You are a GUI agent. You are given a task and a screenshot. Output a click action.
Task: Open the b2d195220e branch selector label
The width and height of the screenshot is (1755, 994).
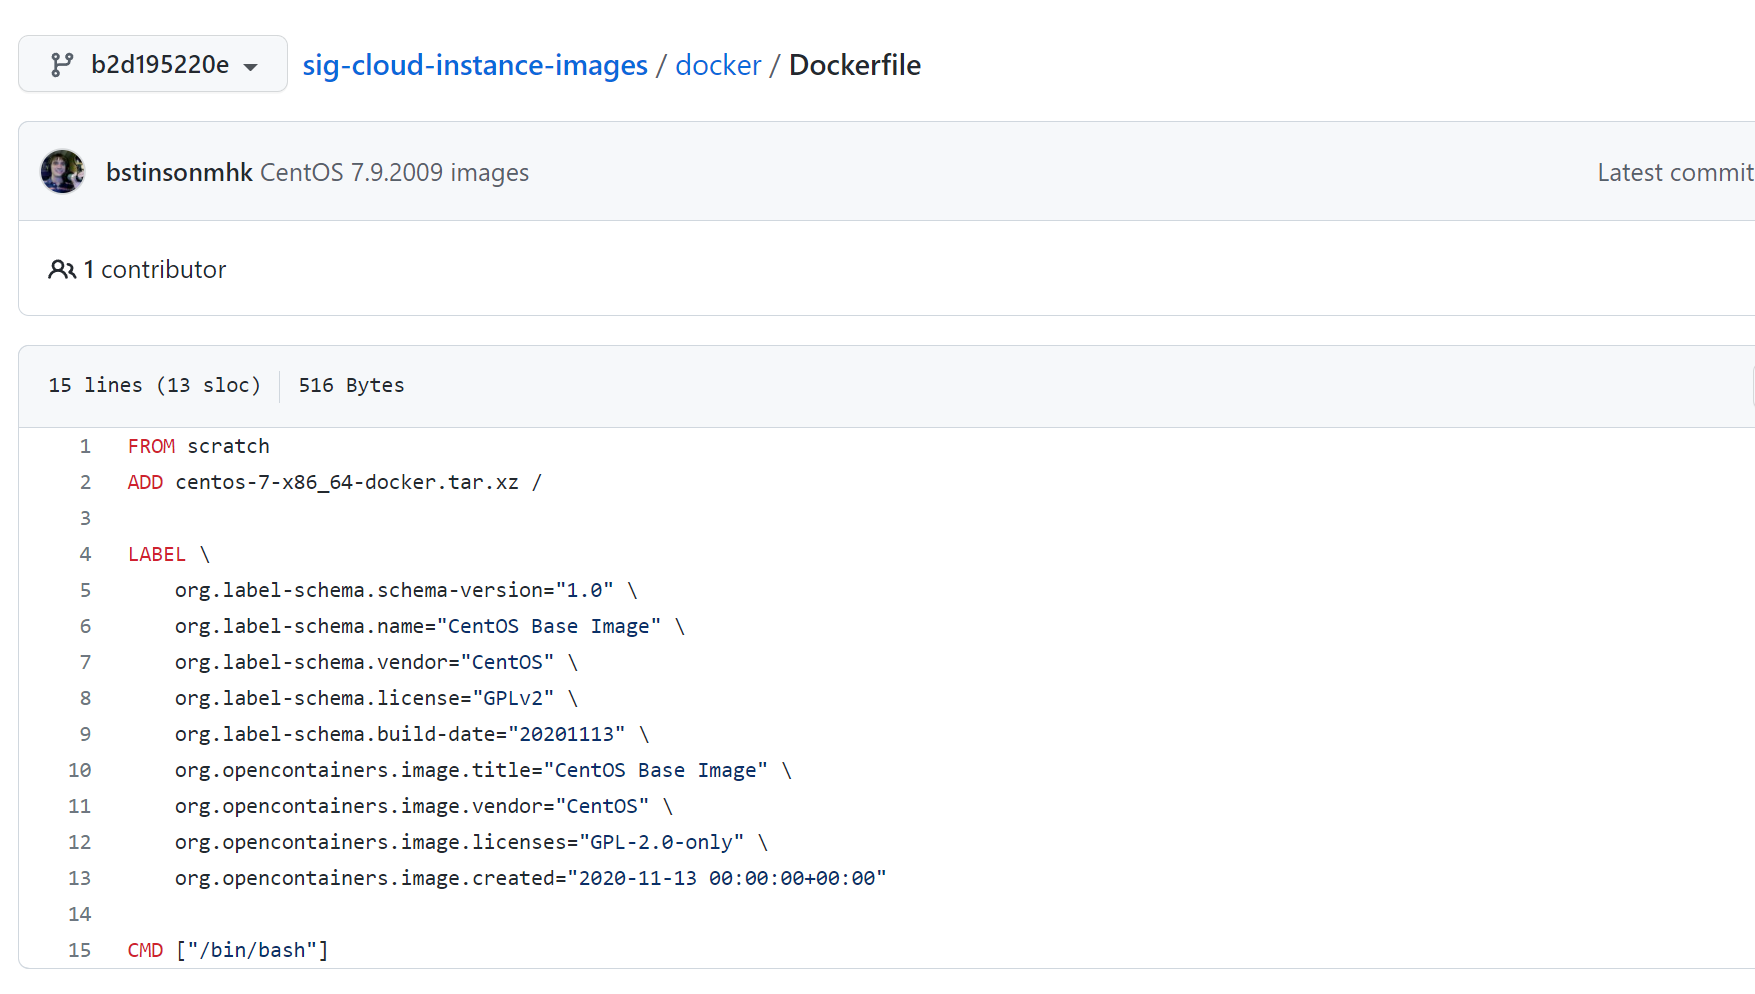[160, 65]
